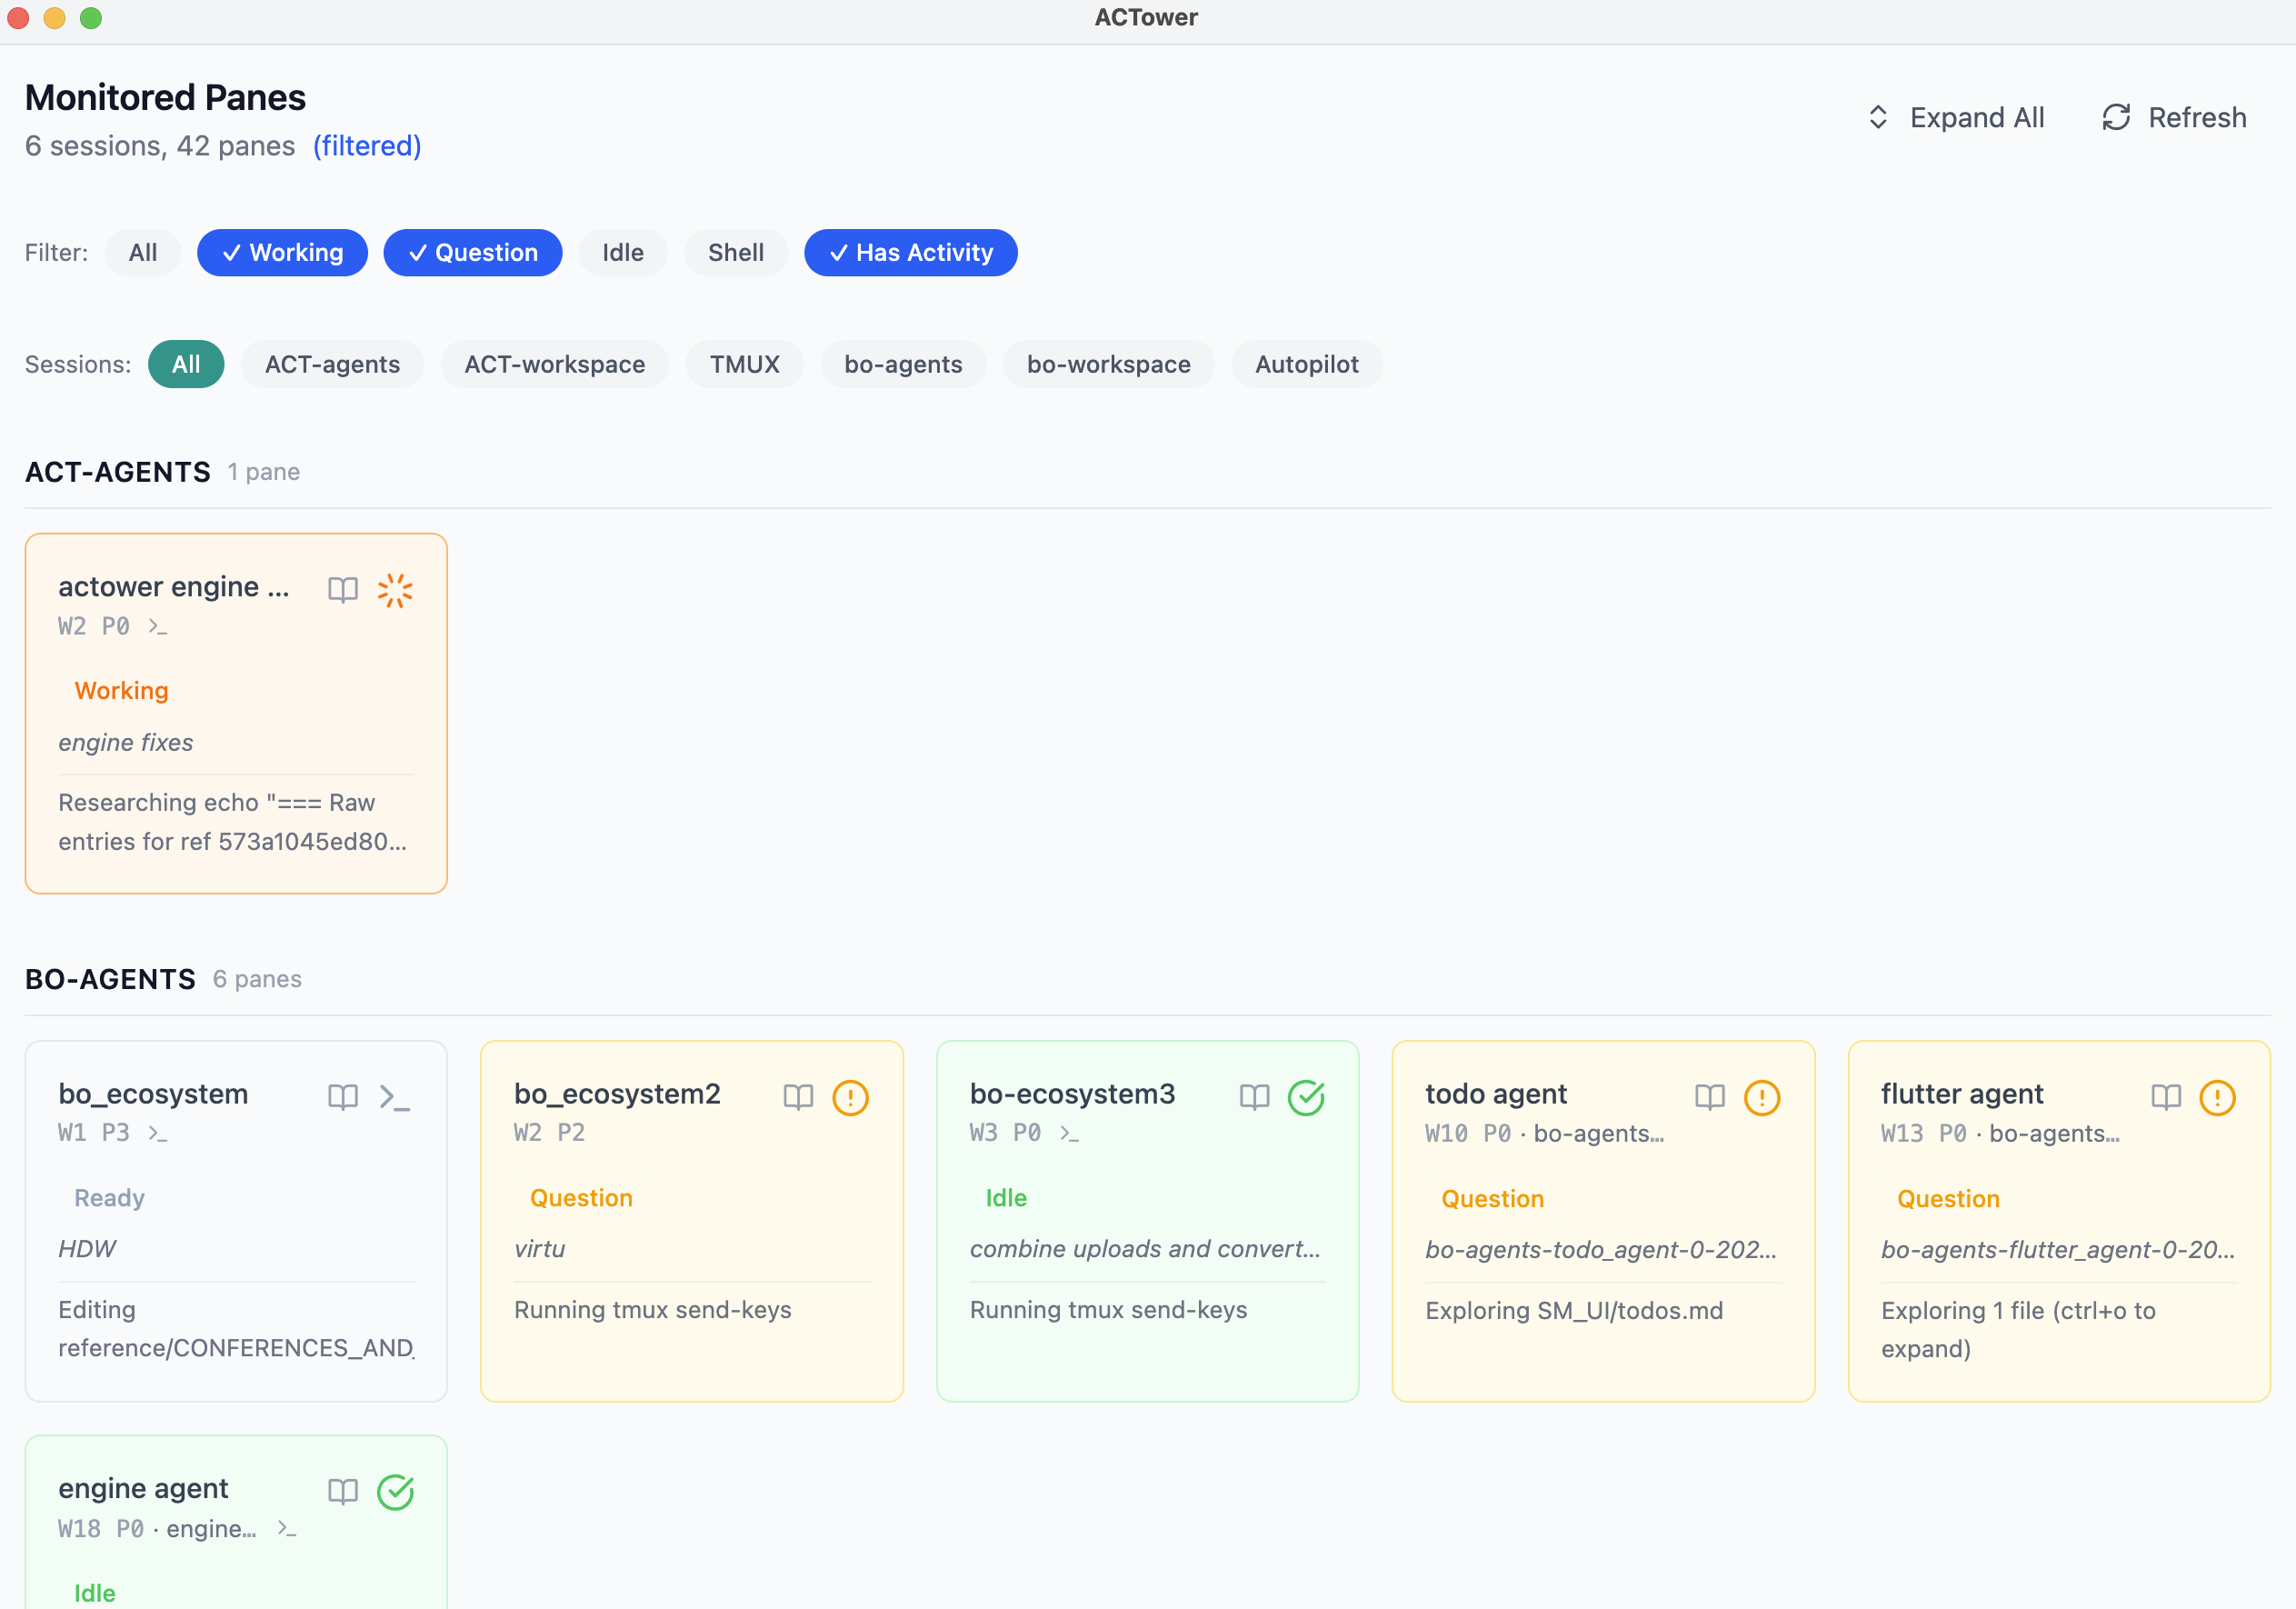Click green checkmark icon on bo-ecosystem3 card
This screenshot has width=2296, height=1609.
coord(1306,1097)
